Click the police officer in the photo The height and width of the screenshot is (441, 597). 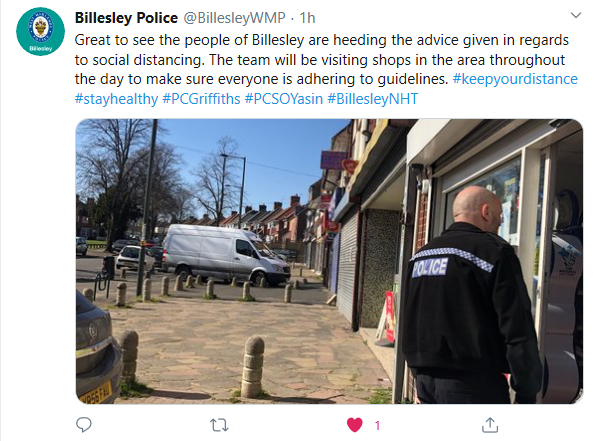point(472,295)
